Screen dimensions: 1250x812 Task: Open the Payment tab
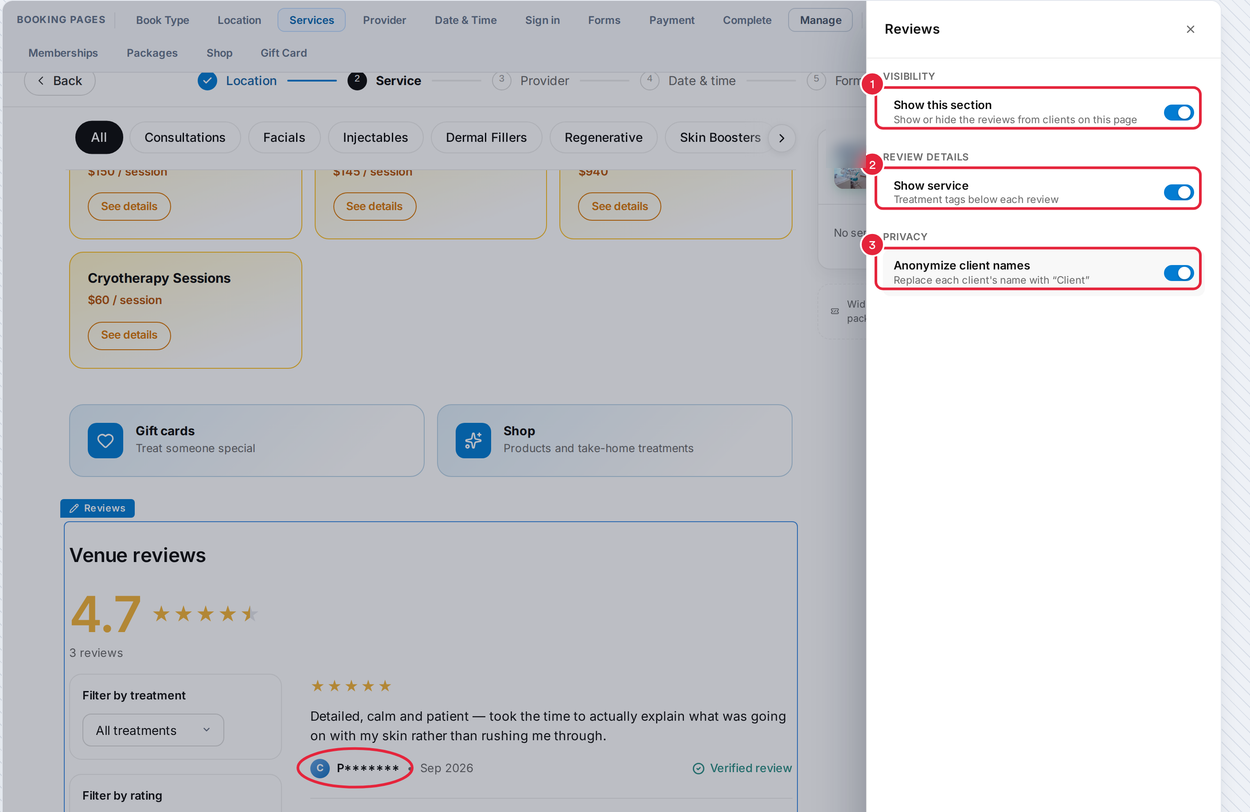click(672, 20)
